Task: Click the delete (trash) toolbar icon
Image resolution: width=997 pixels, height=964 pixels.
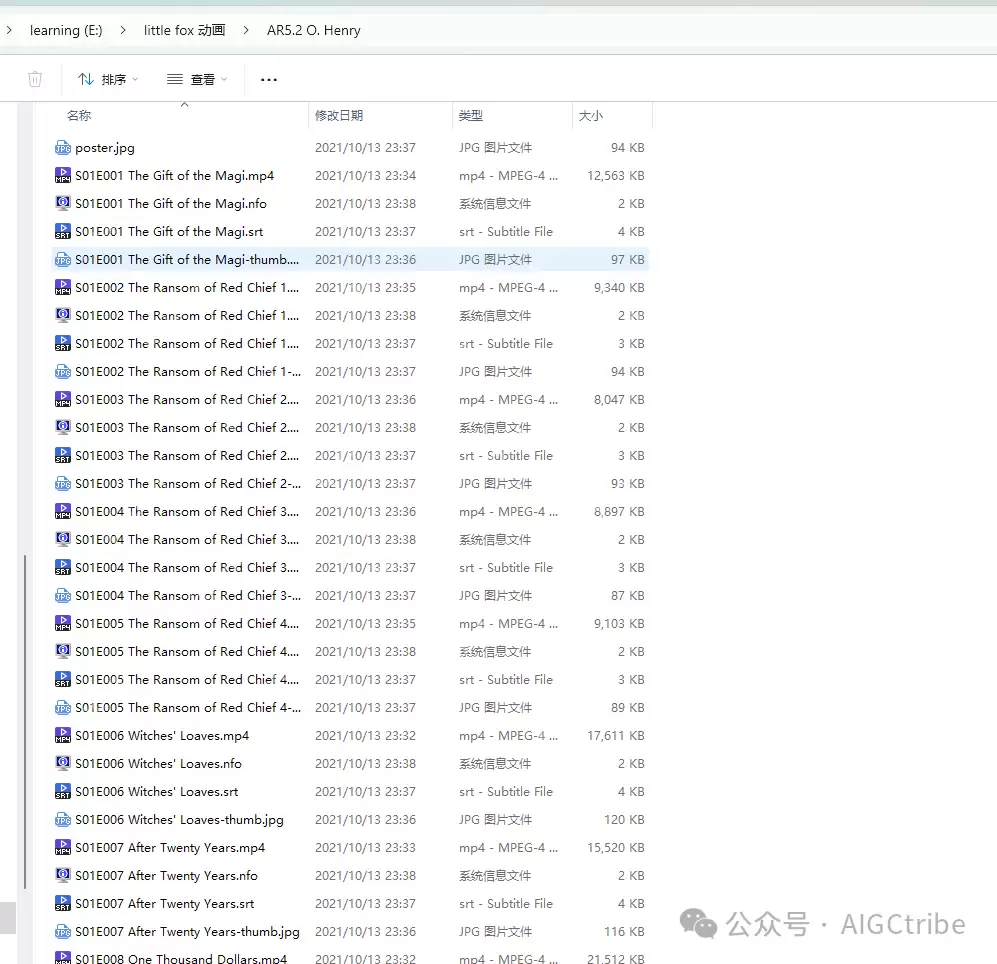Action: tap(35, 79)
